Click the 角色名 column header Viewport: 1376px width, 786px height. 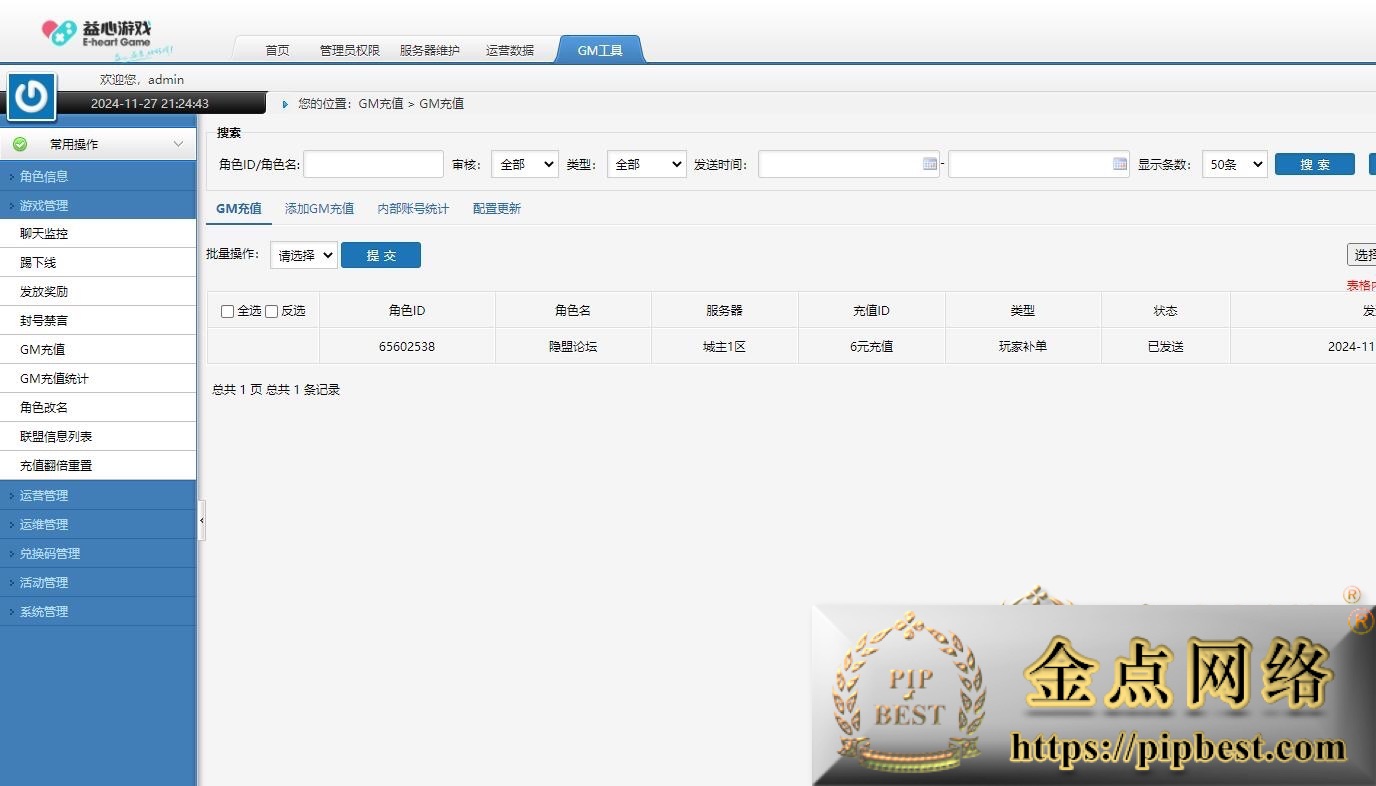(573, 310)
